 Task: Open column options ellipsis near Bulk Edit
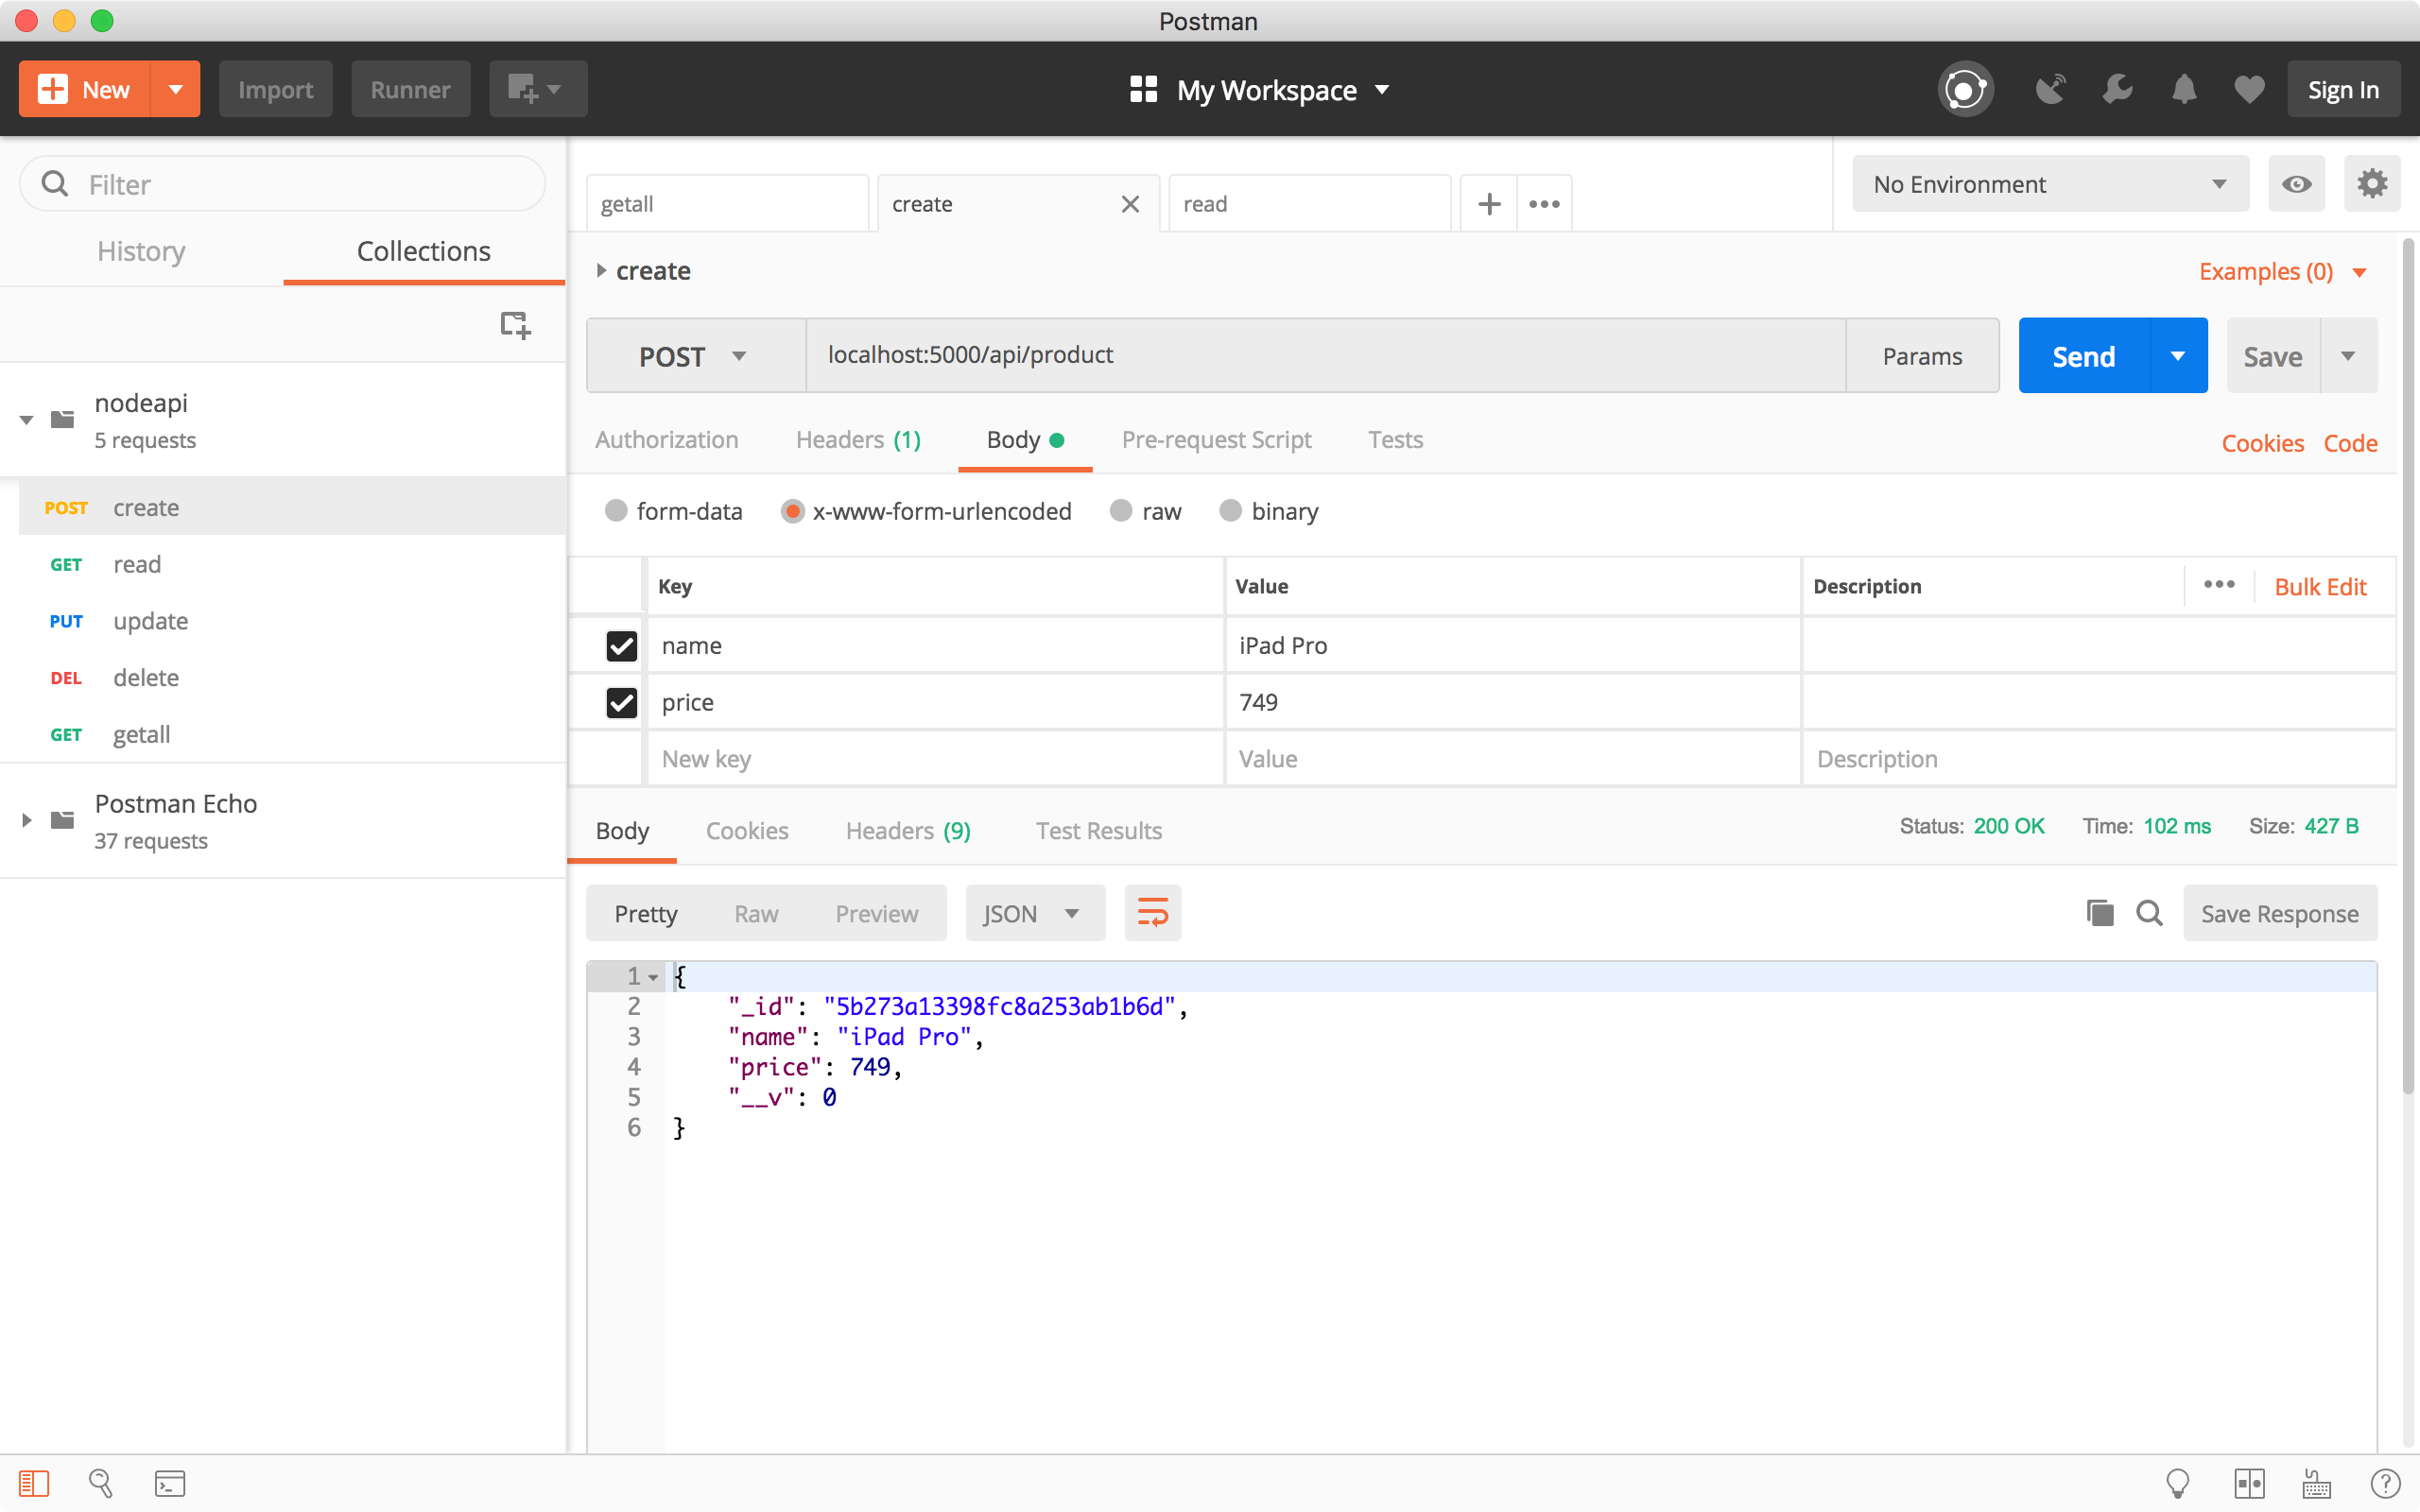2218,585
